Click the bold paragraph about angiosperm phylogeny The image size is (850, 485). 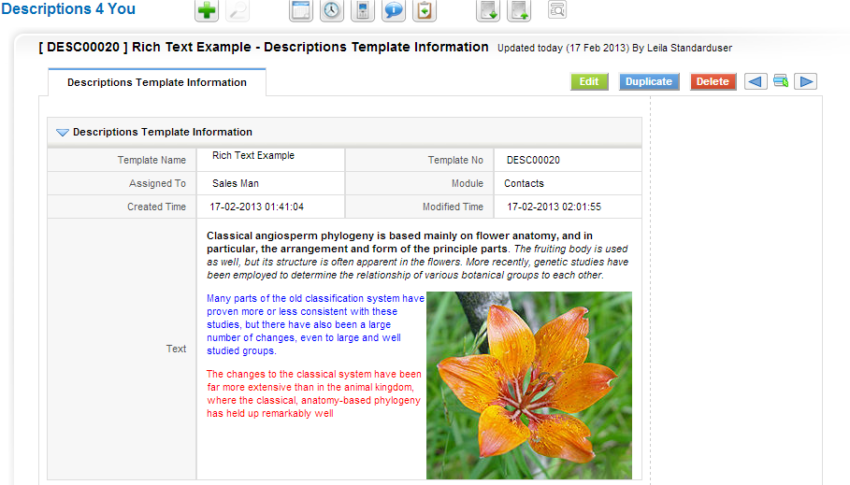400,242
